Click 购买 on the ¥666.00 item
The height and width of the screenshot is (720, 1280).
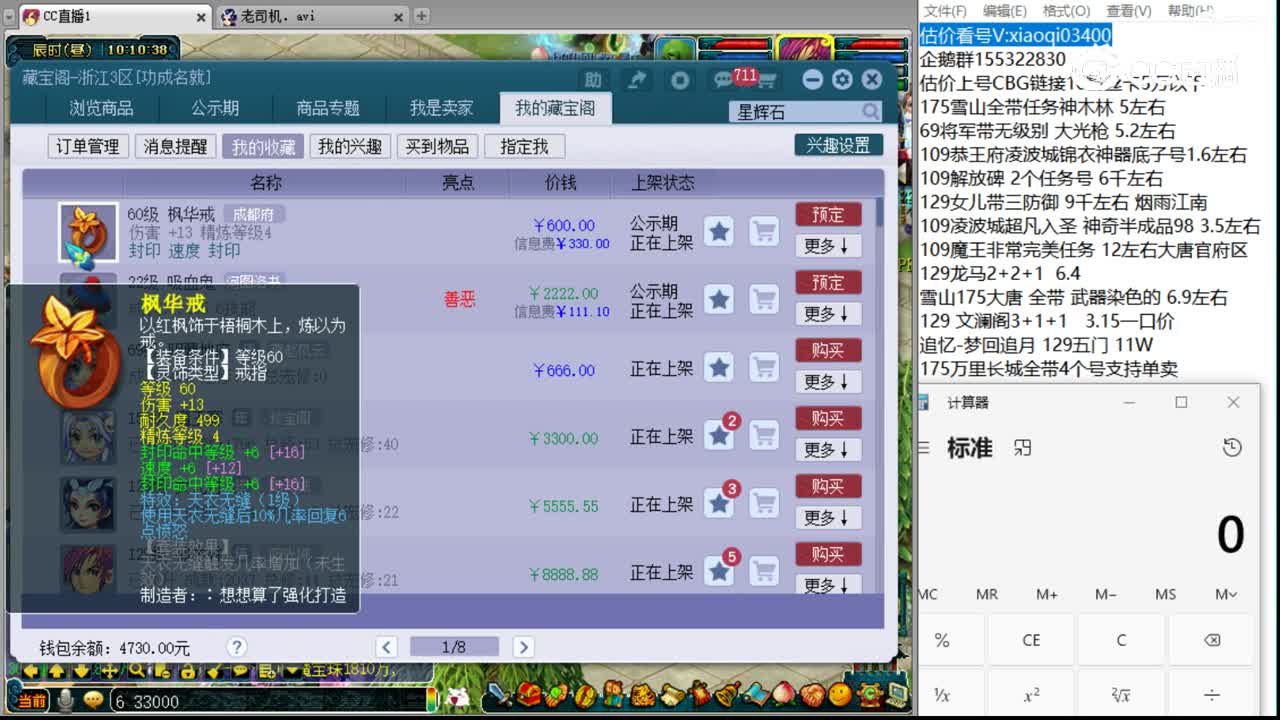[828, 350]
